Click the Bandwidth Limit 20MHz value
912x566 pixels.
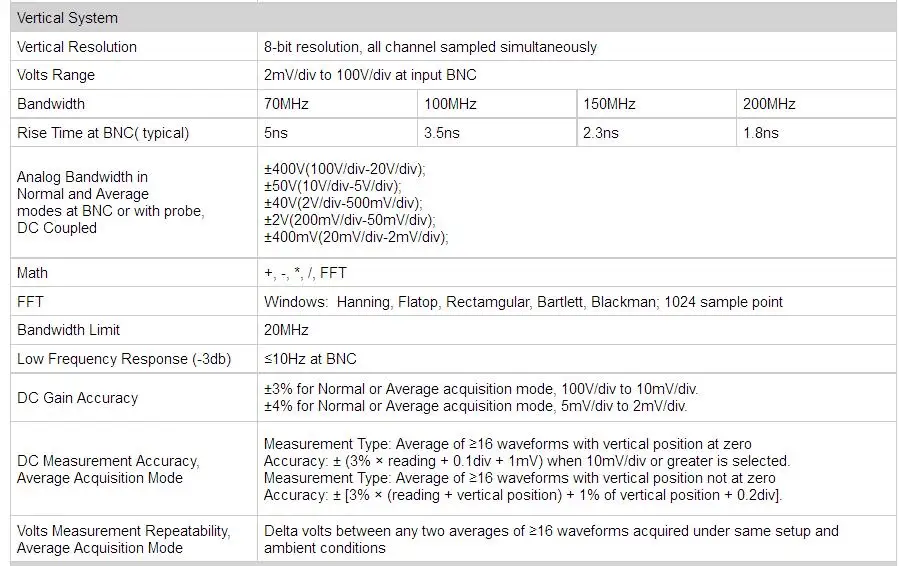pyautogui.click(x=286, y=330)
